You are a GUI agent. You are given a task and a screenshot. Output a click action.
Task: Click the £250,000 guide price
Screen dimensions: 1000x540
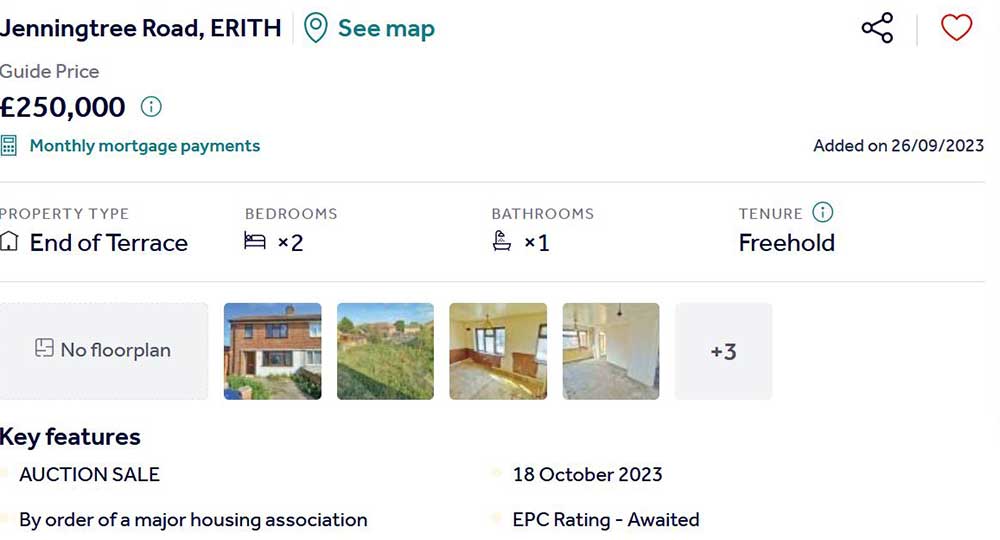coord(63,107)
